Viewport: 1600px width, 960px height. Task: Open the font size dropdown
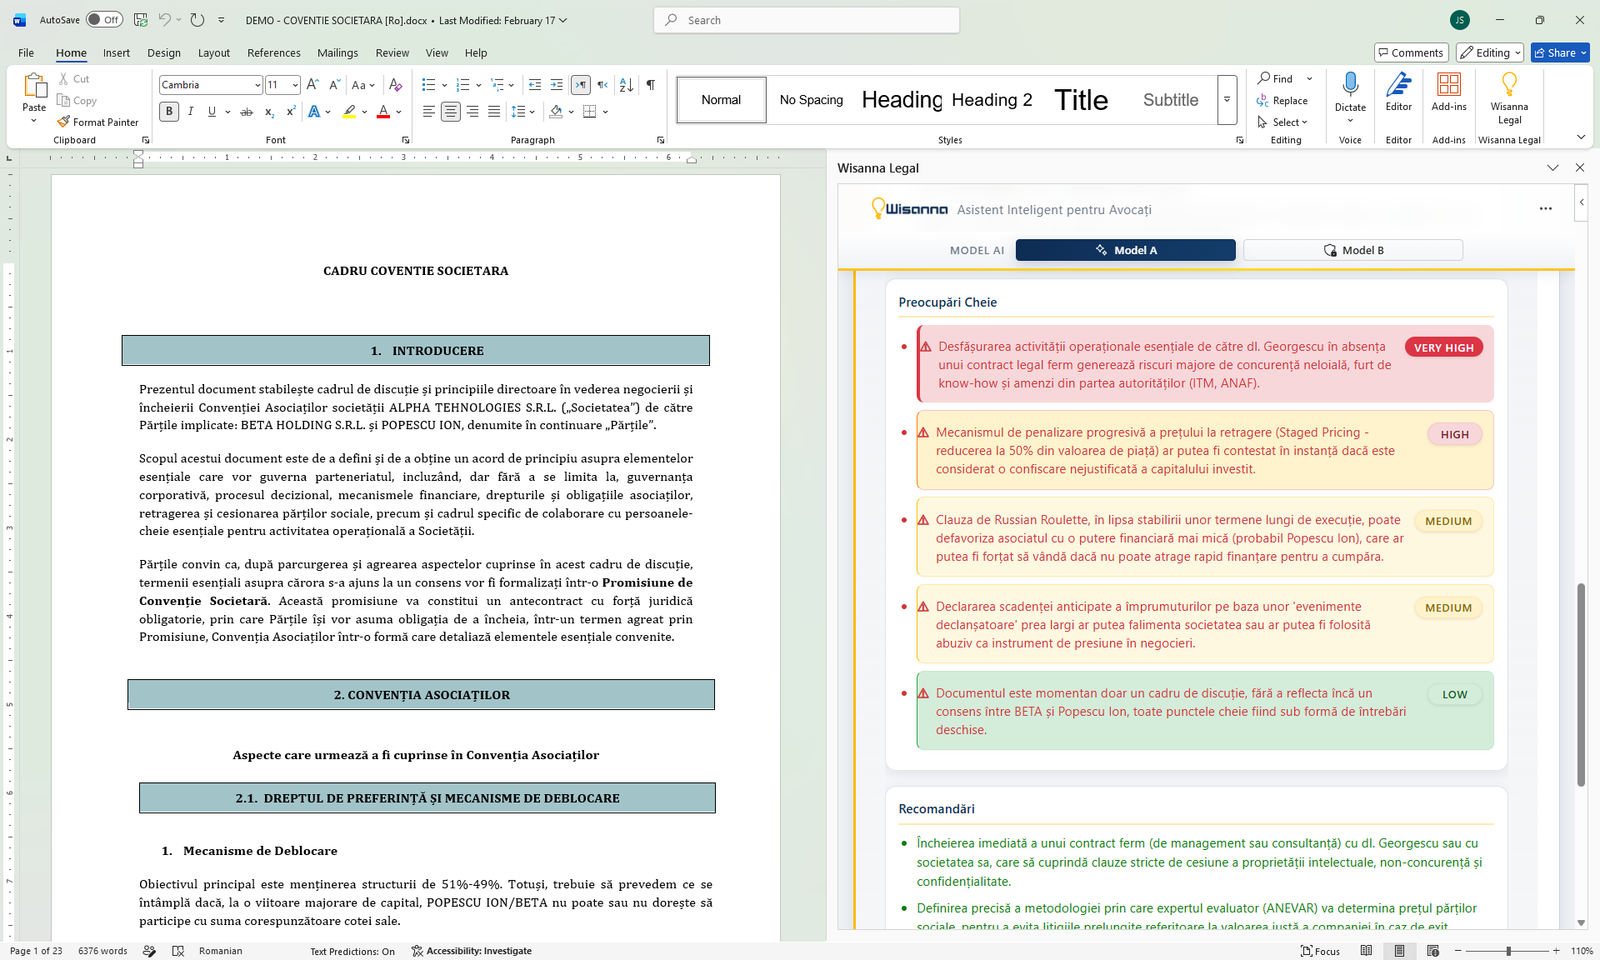point(295,85)
